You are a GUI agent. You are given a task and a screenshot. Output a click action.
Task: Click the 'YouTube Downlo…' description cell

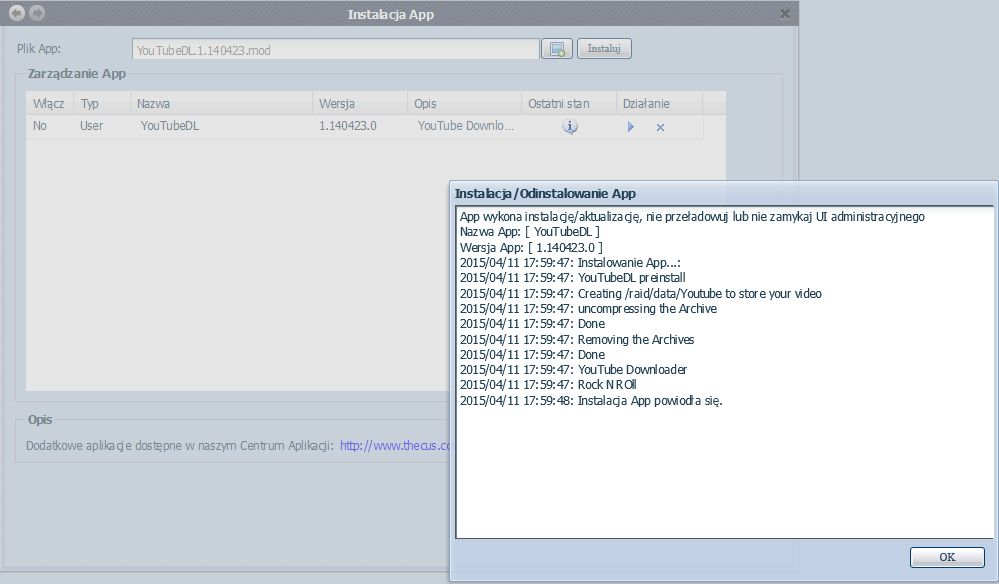pos(466,126)
